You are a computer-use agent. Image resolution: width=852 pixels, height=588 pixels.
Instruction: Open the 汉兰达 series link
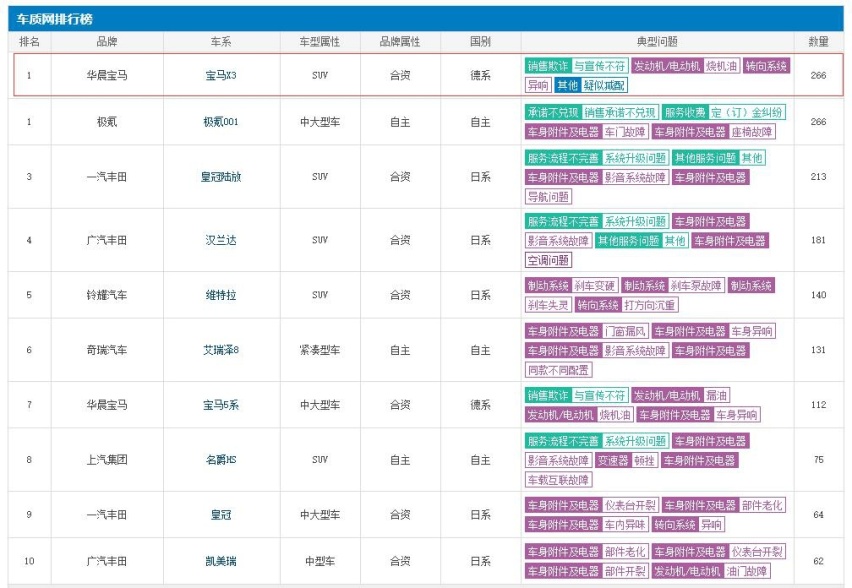pyautogui.click(x=221, y=240)
